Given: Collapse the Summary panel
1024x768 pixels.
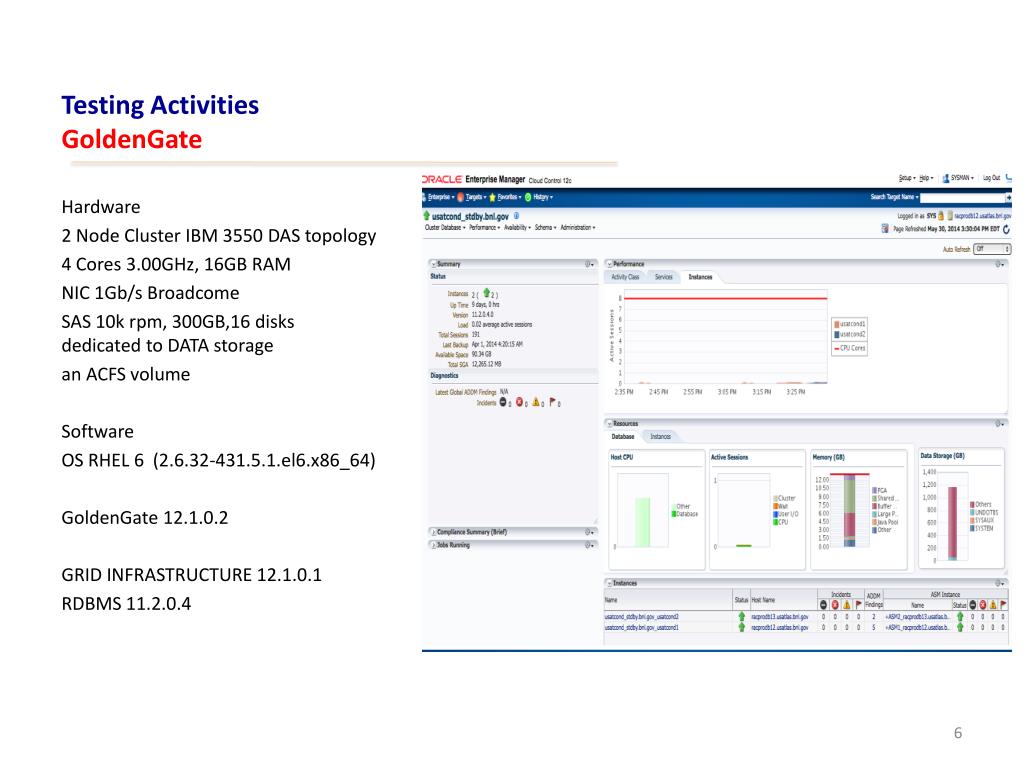Looking at the screenshot, I should click(432, 264).
